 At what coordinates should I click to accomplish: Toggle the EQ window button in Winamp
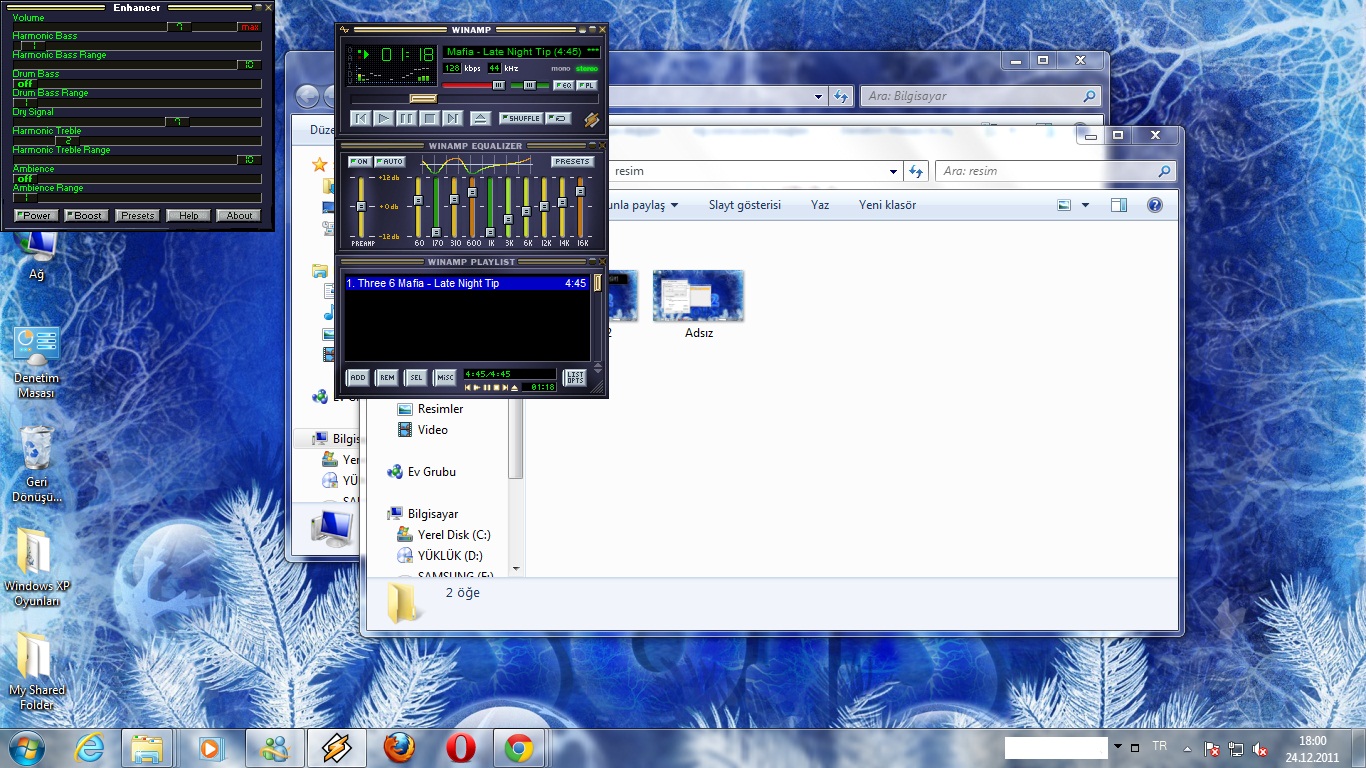[564, 86]
